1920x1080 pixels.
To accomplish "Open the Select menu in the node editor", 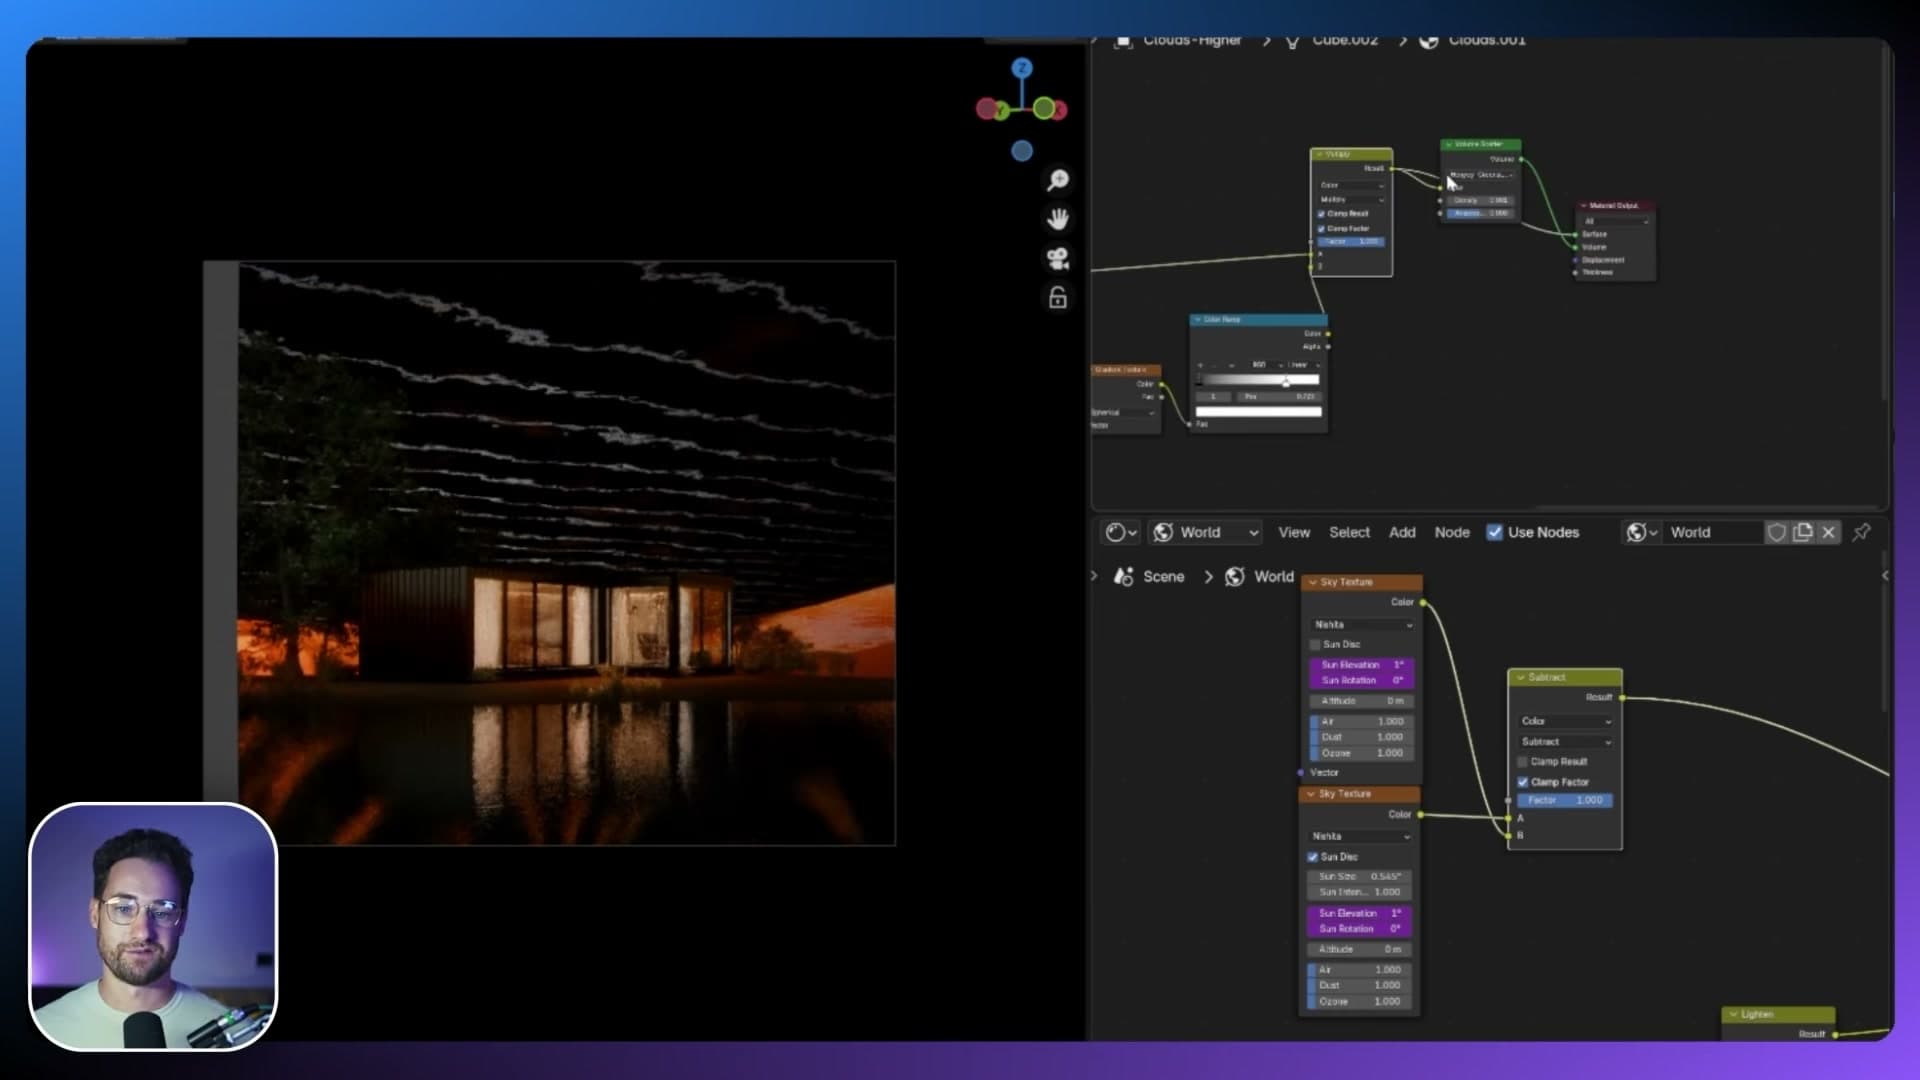I will [x=1350, y=533].
